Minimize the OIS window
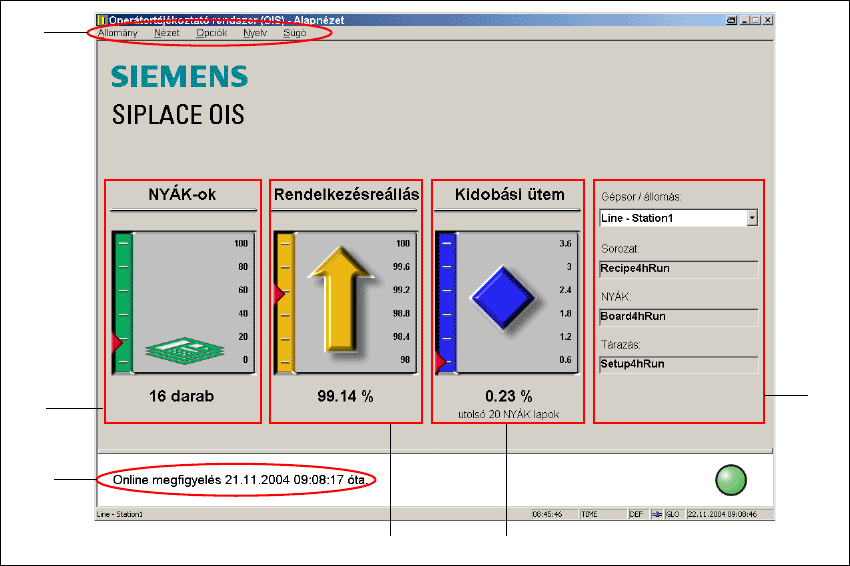Screen dimensions: 850x566 coord(746,20)
